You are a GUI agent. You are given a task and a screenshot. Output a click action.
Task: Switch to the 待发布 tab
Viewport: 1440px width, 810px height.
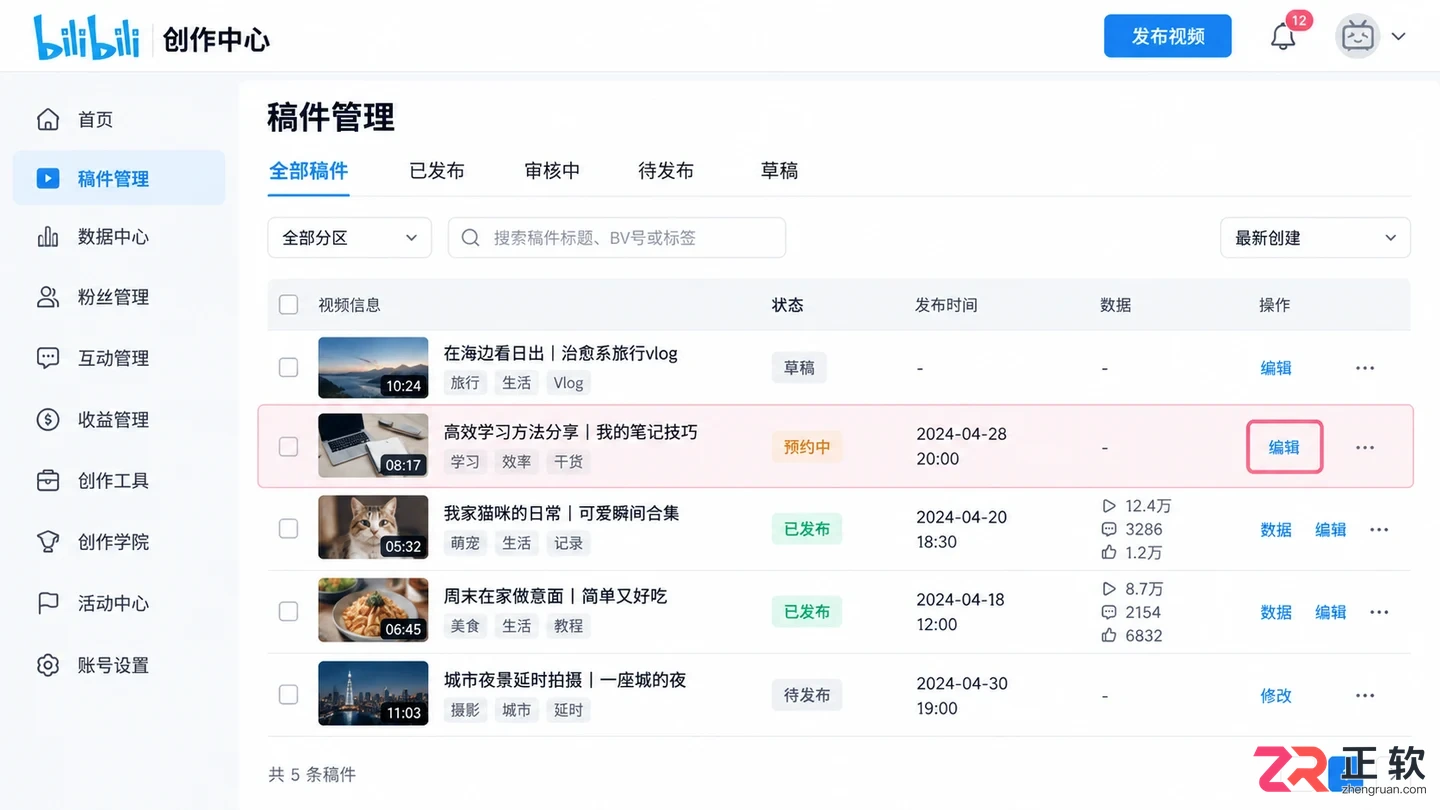pos(666,171)
